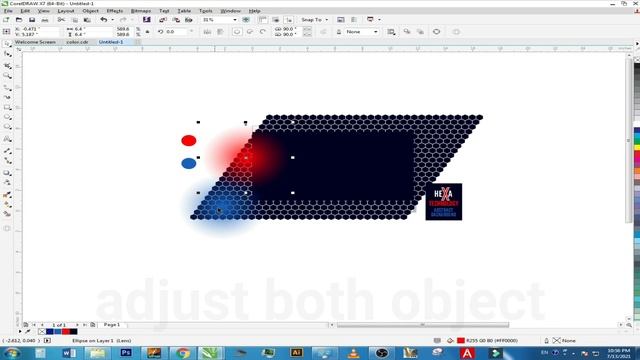Open the Layout menu
640x360 pixels.
click(x=66, y=11)
